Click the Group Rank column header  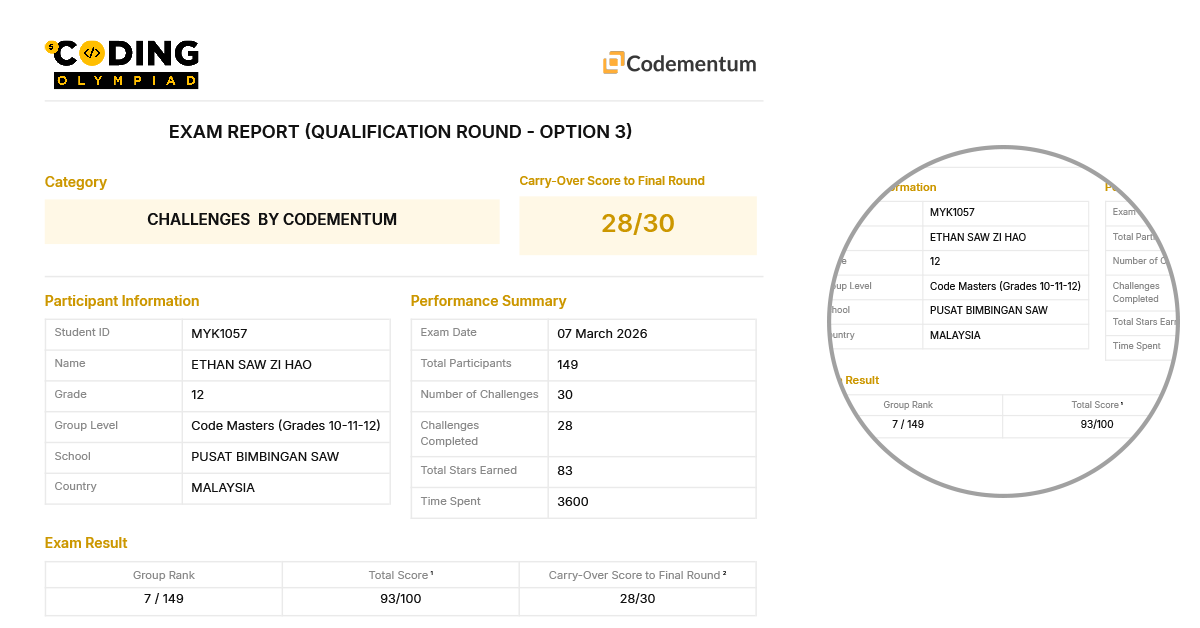tap(164, 575)
